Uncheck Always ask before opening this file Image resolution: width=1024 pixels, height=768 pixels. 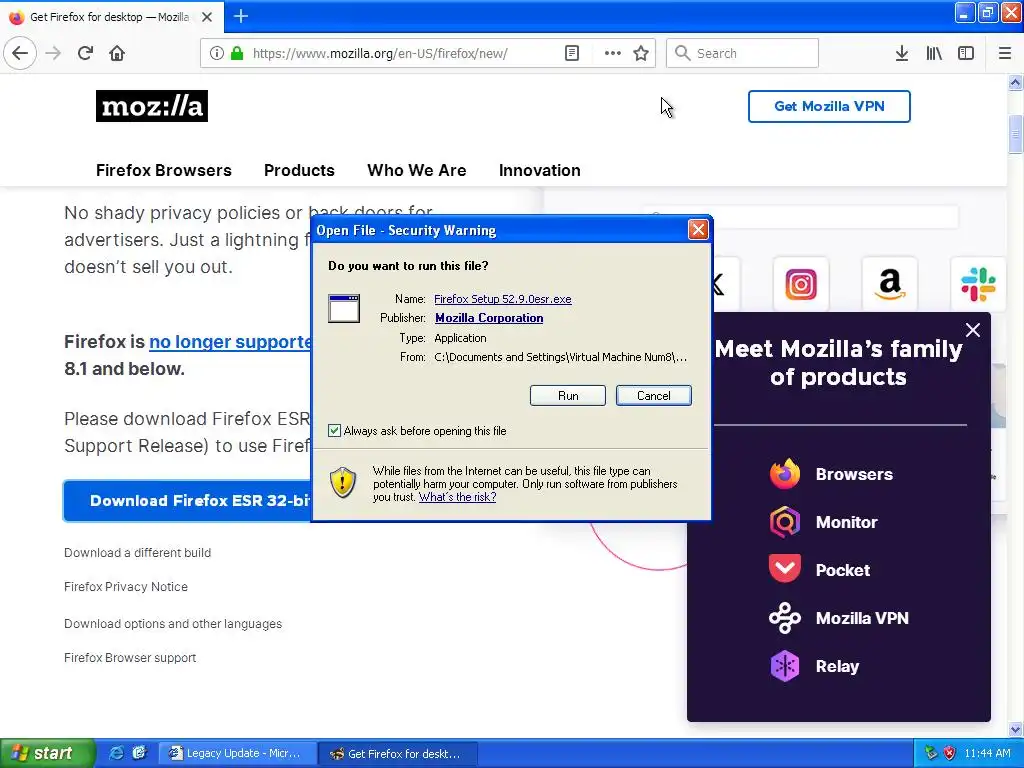pos(334,430)
